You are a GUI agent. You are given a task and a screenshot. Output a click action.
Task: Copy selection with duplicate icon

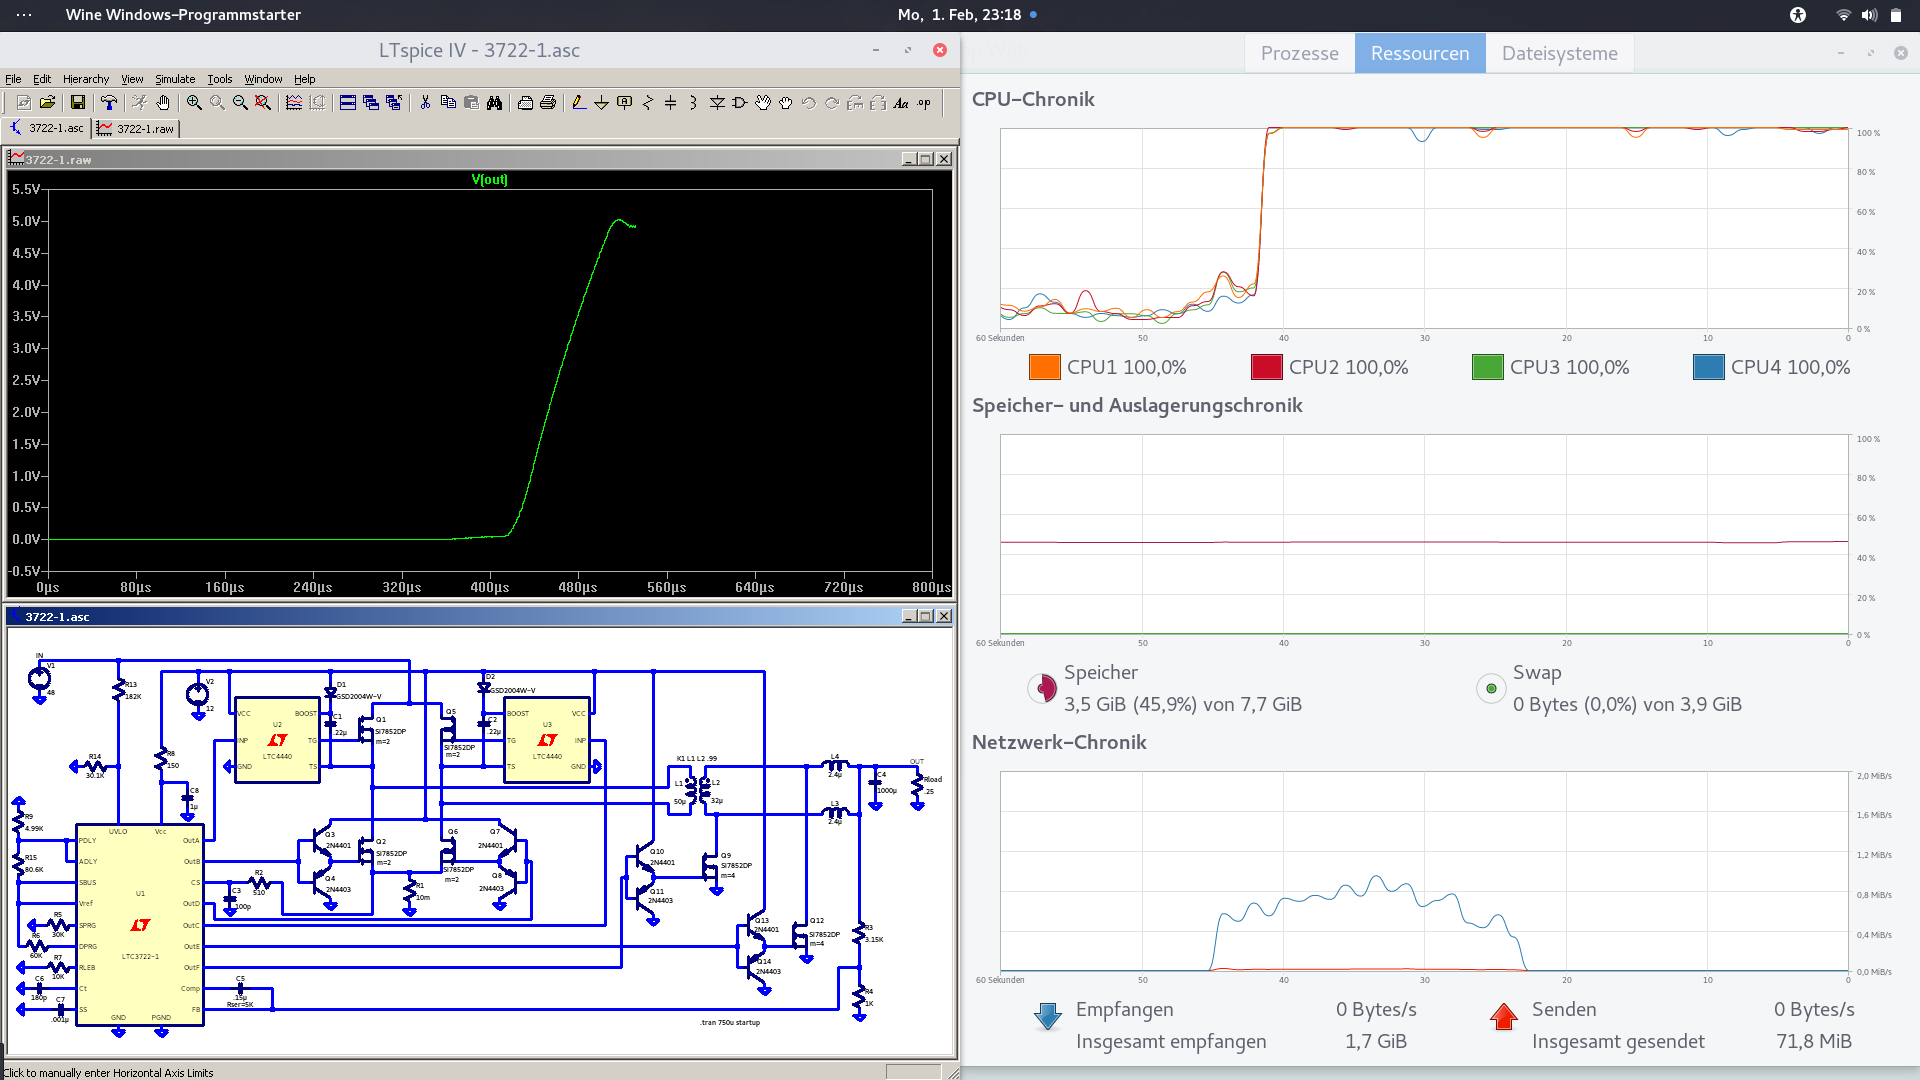[448, 103]
